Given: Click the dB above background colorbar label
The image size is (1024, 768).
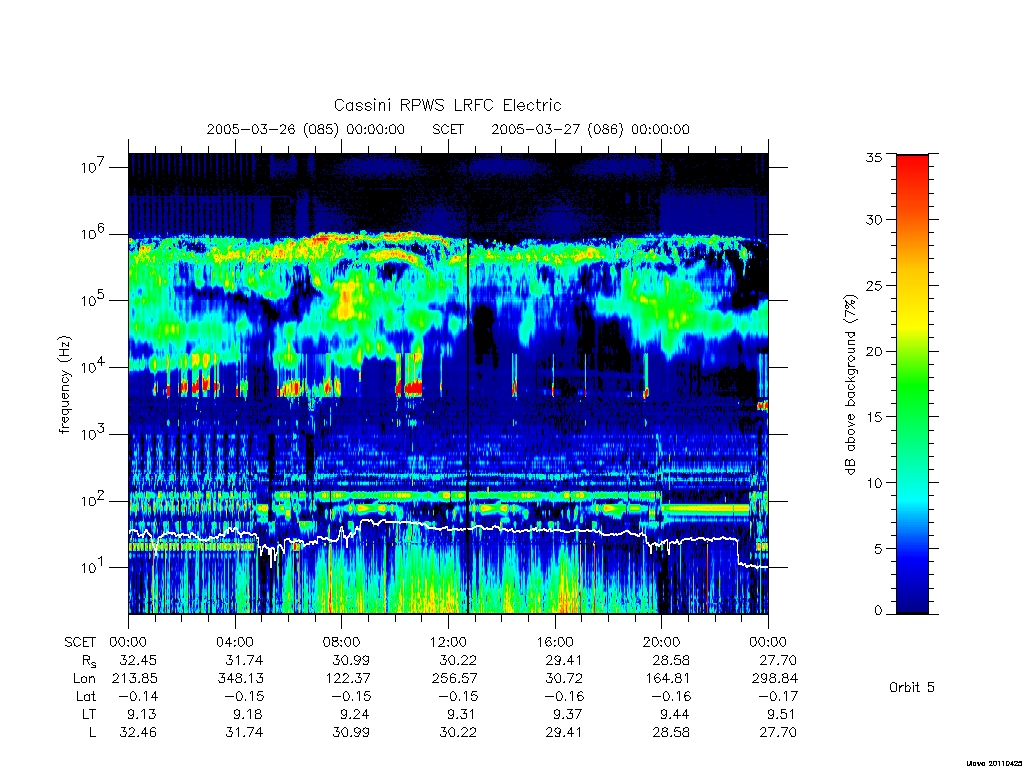Looking at the screenshot, I should click(850, 384).
